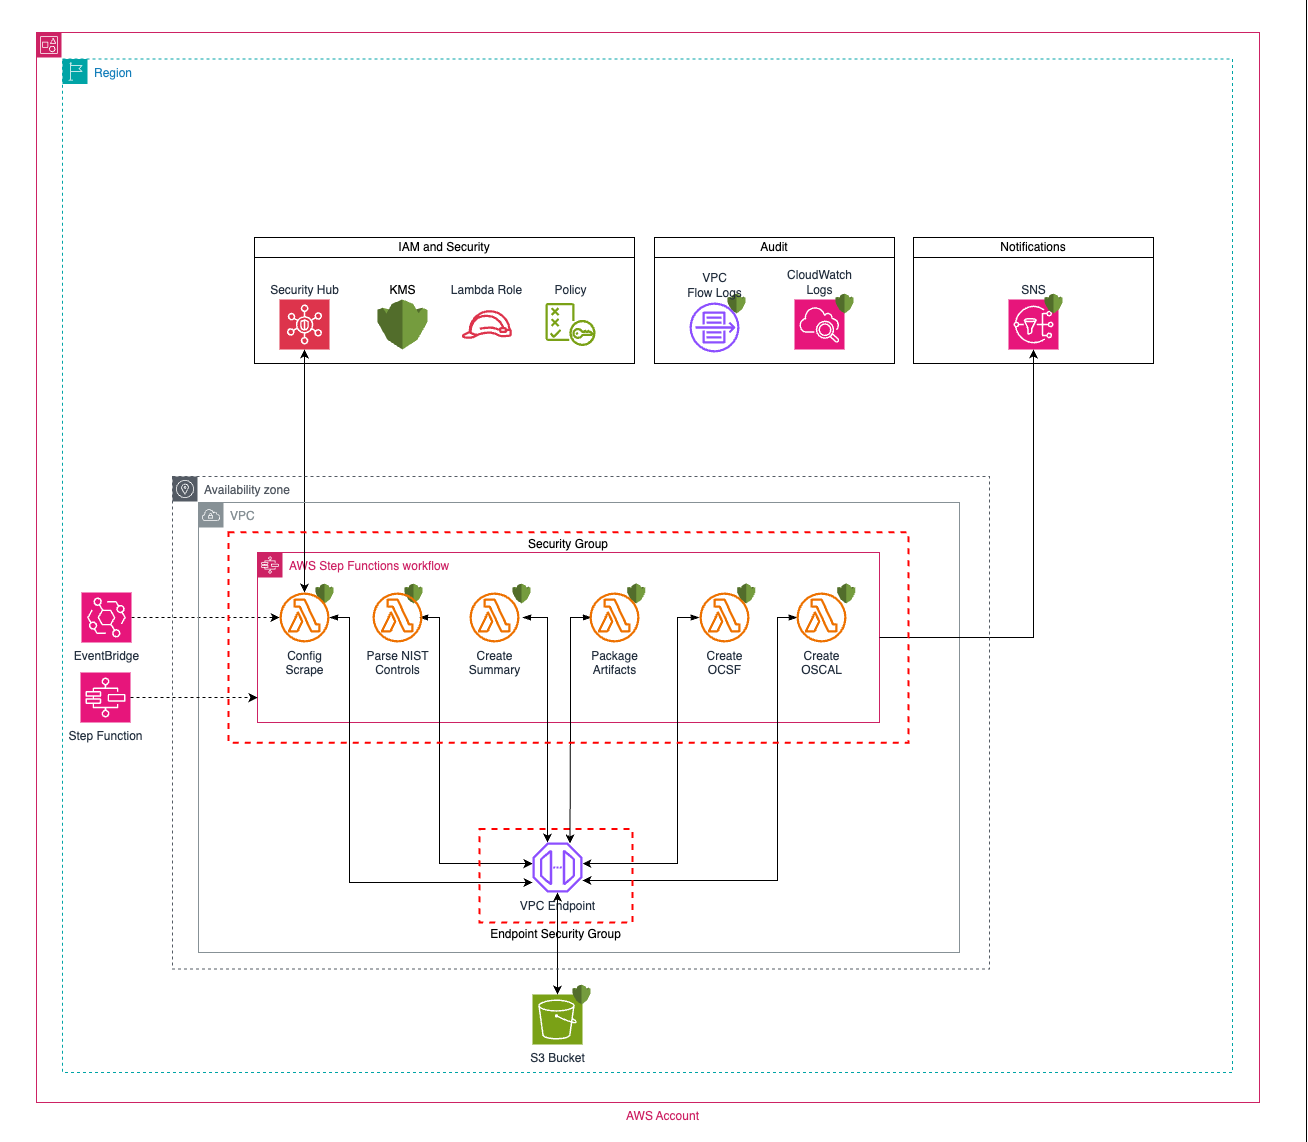Click the Audit group header
Screen dimensions: 1308x1142
[x=774, y=247]
